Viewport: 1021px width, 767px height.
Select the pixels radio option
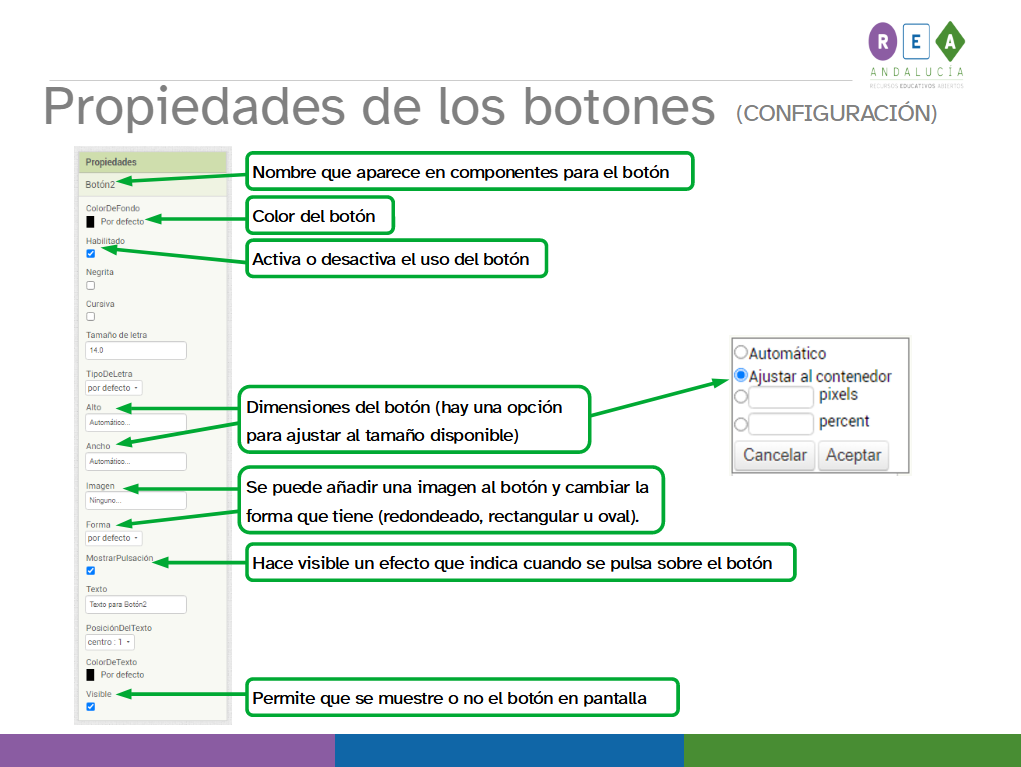click(741, 397)
